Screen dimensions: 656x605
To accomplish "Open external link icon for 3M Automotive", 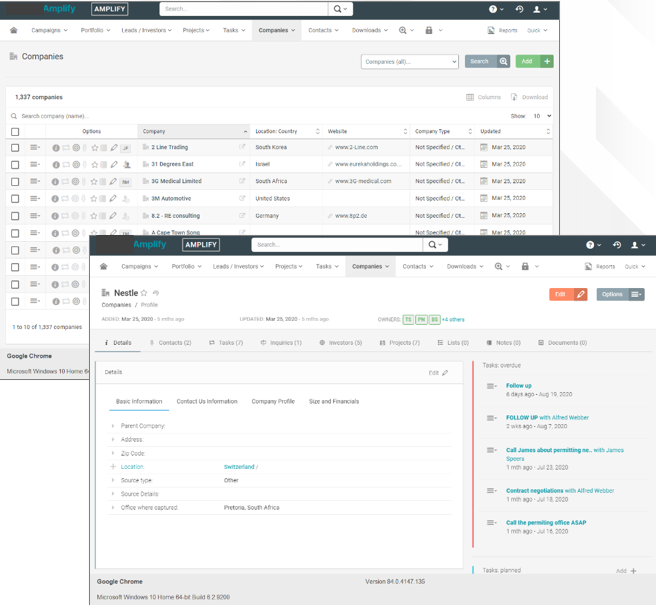I will coord(242,198).
